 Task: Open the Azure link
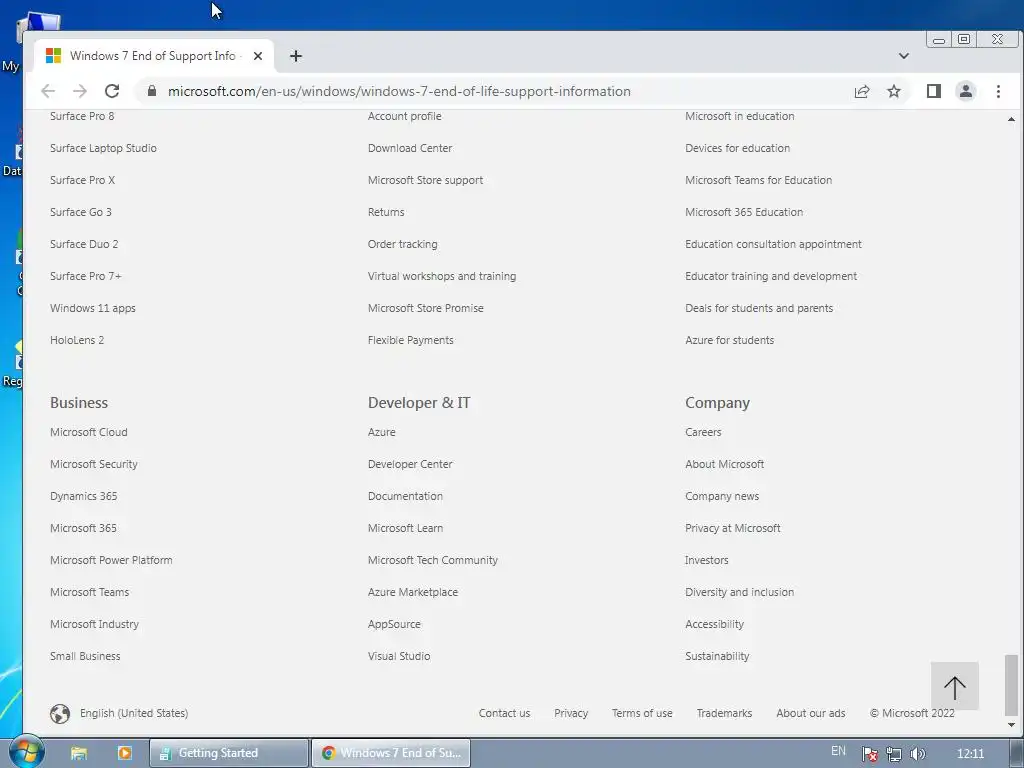[381, 432]
